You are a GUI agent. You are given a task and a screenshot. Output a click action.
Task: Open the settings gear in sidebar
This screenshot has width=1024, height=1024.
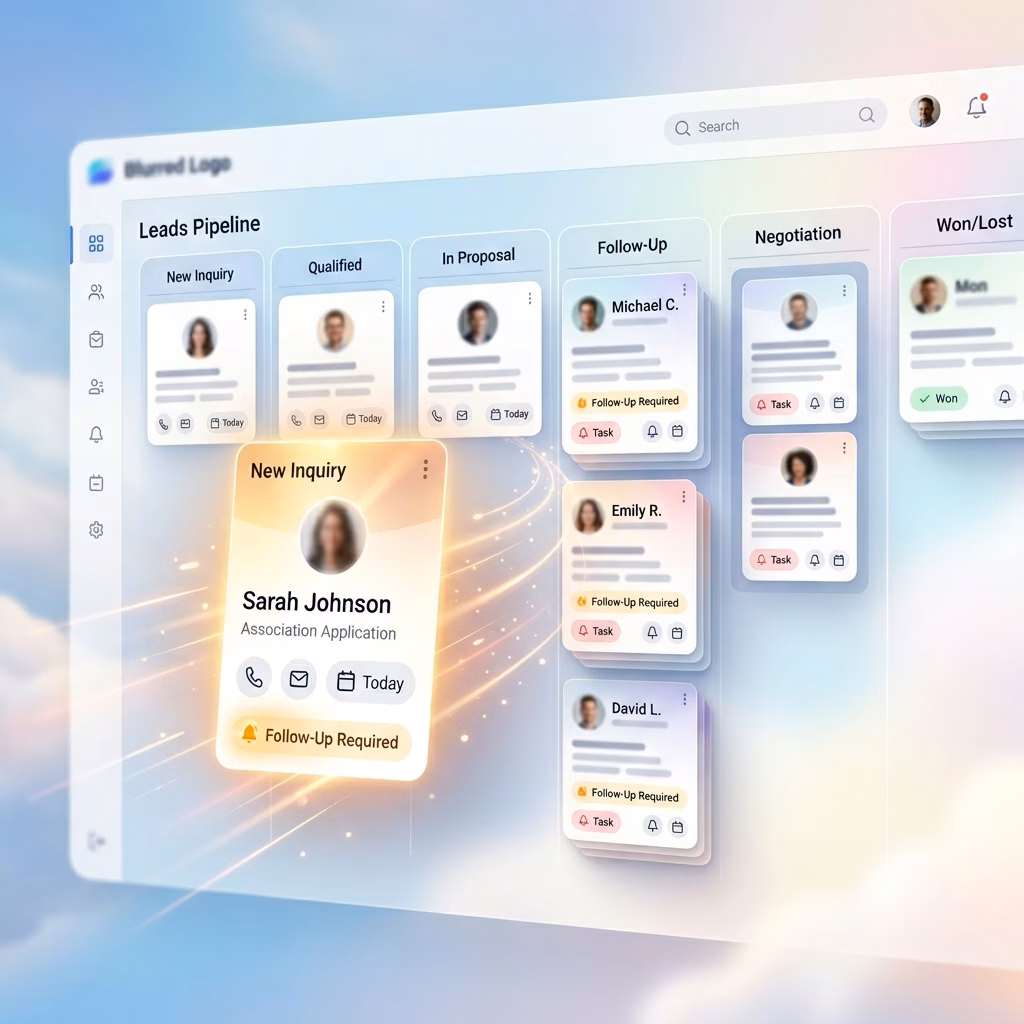pos(96,530)
